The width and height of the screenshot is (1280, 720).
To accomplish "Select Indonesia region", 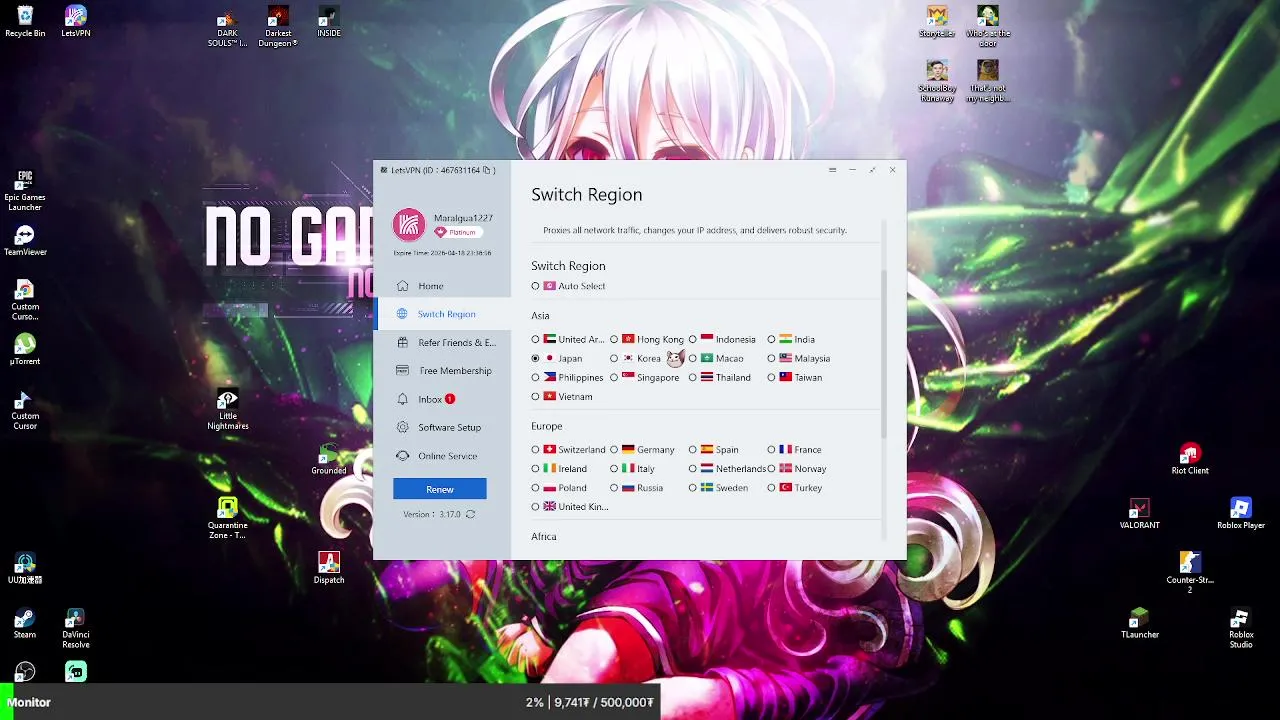I will [722, 339].
